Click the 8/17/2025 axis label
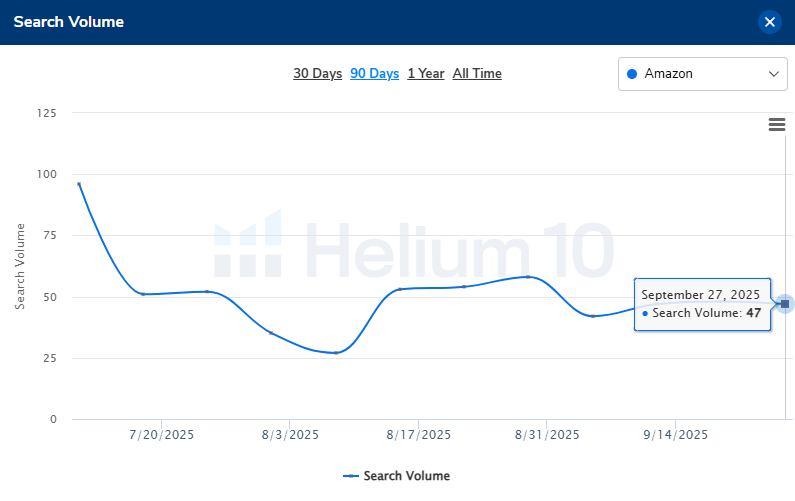Screen dimensions: 795x501 click(x=419, y=435)
